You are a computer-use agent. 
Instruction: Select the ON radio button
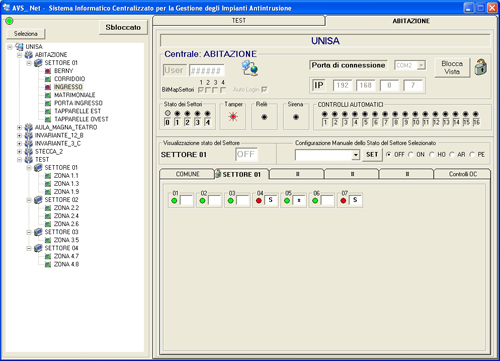pos(411,155)
